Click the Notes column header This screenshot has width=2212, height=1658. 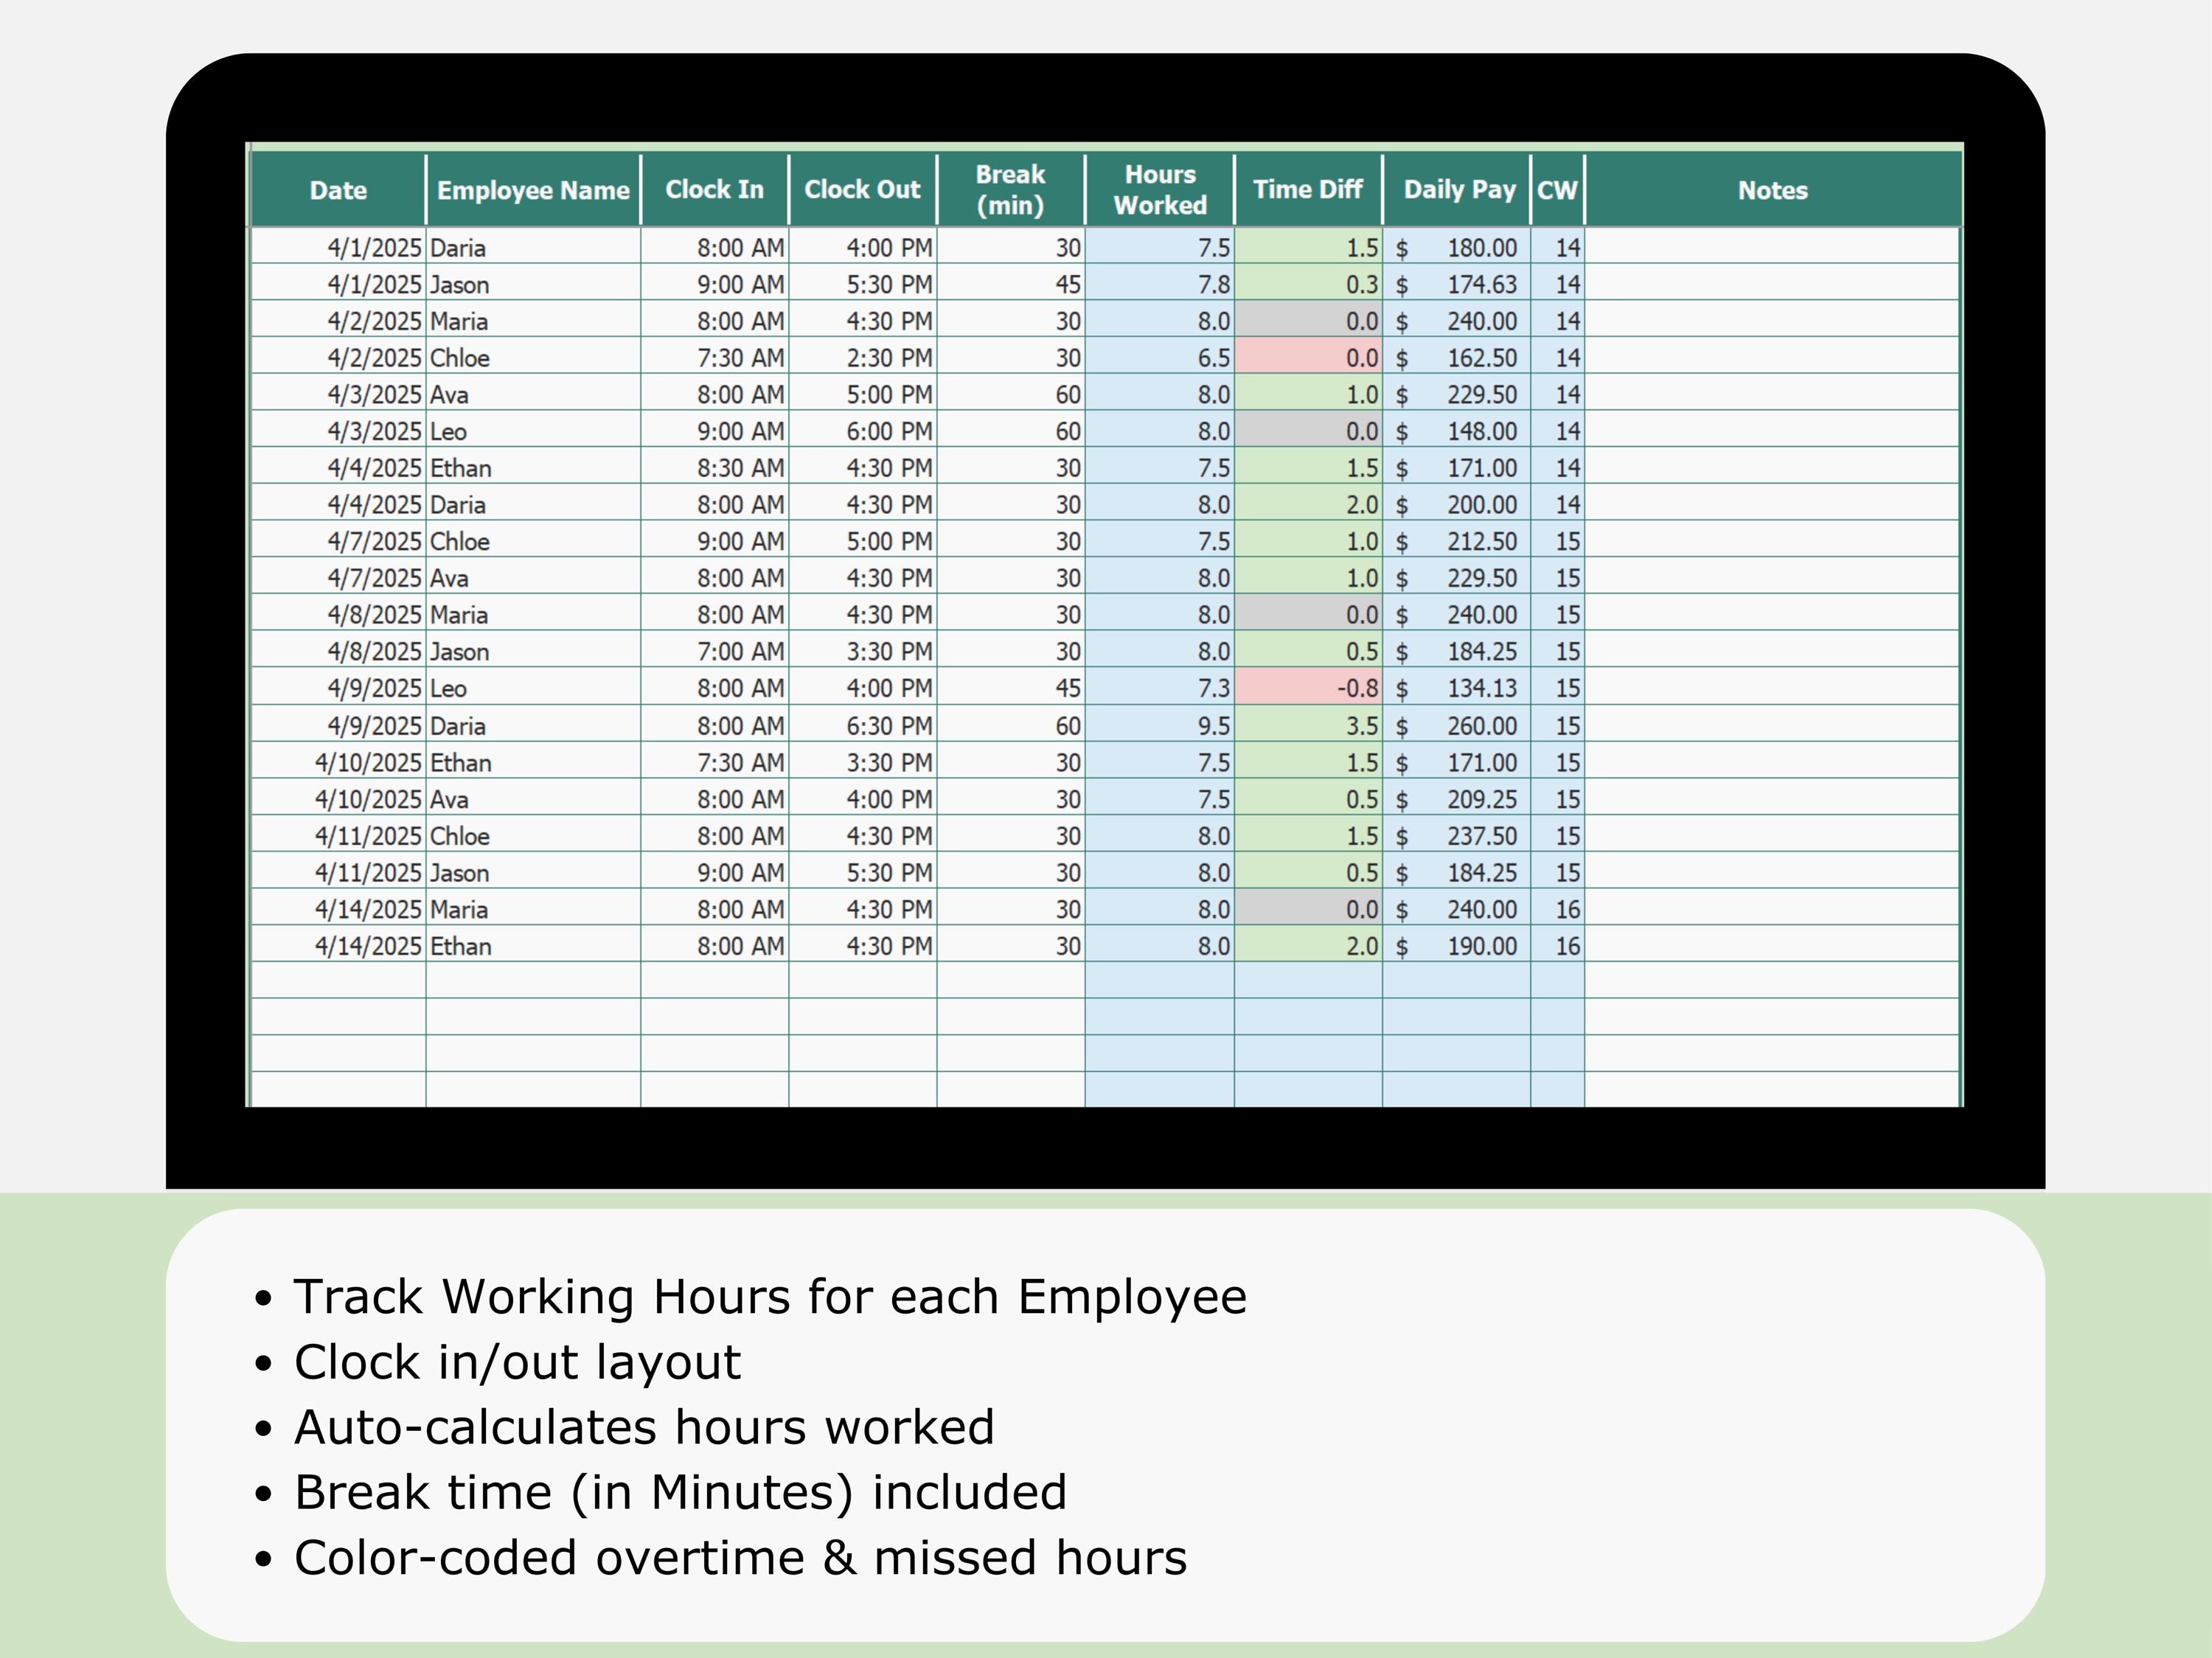click(x=1770, y=190)
